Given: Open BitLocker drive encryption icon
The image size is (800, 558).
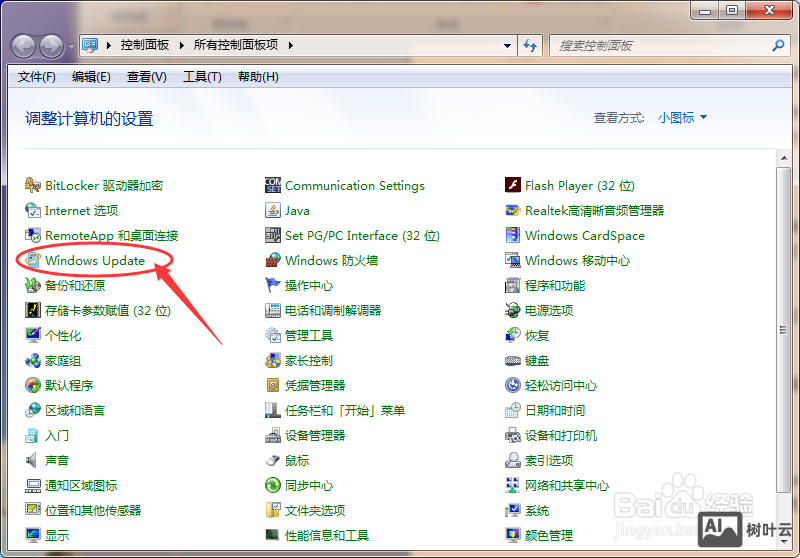Looking at the screenshot, I should pyautogui.click(x=33, y=185).
